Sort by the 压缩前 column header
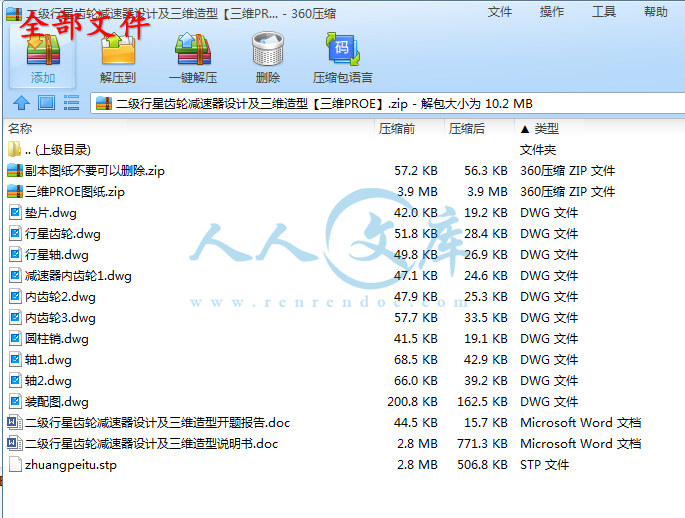 click(397, 128)
